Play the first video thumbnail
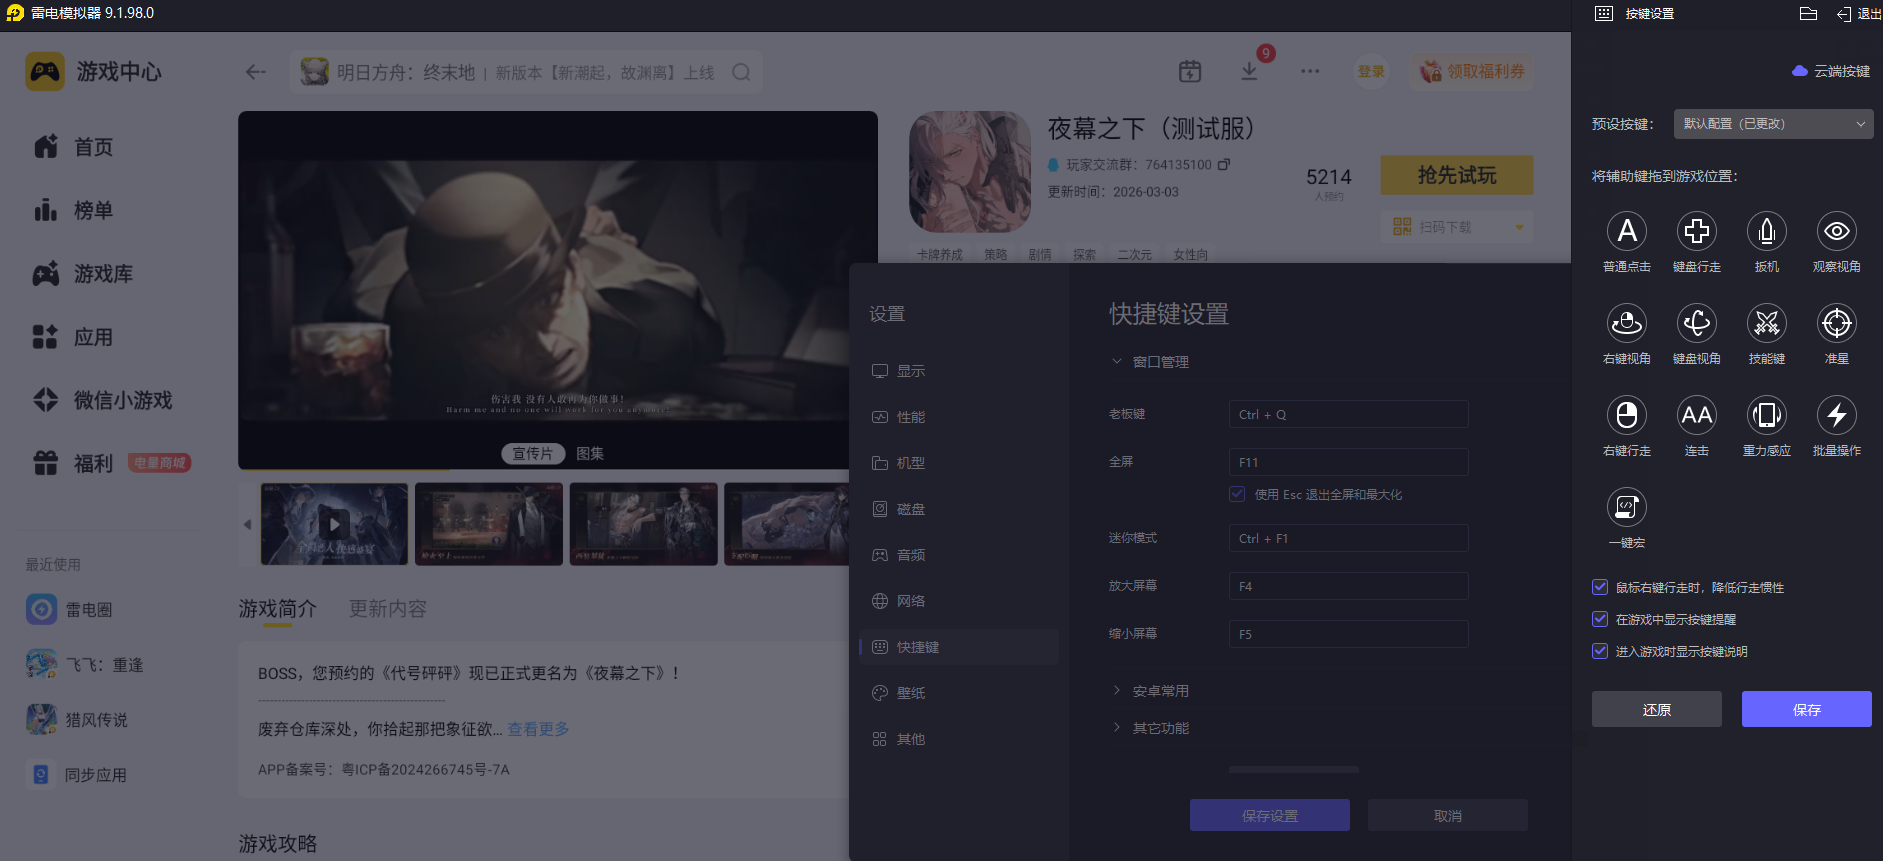 click(334, 524)
